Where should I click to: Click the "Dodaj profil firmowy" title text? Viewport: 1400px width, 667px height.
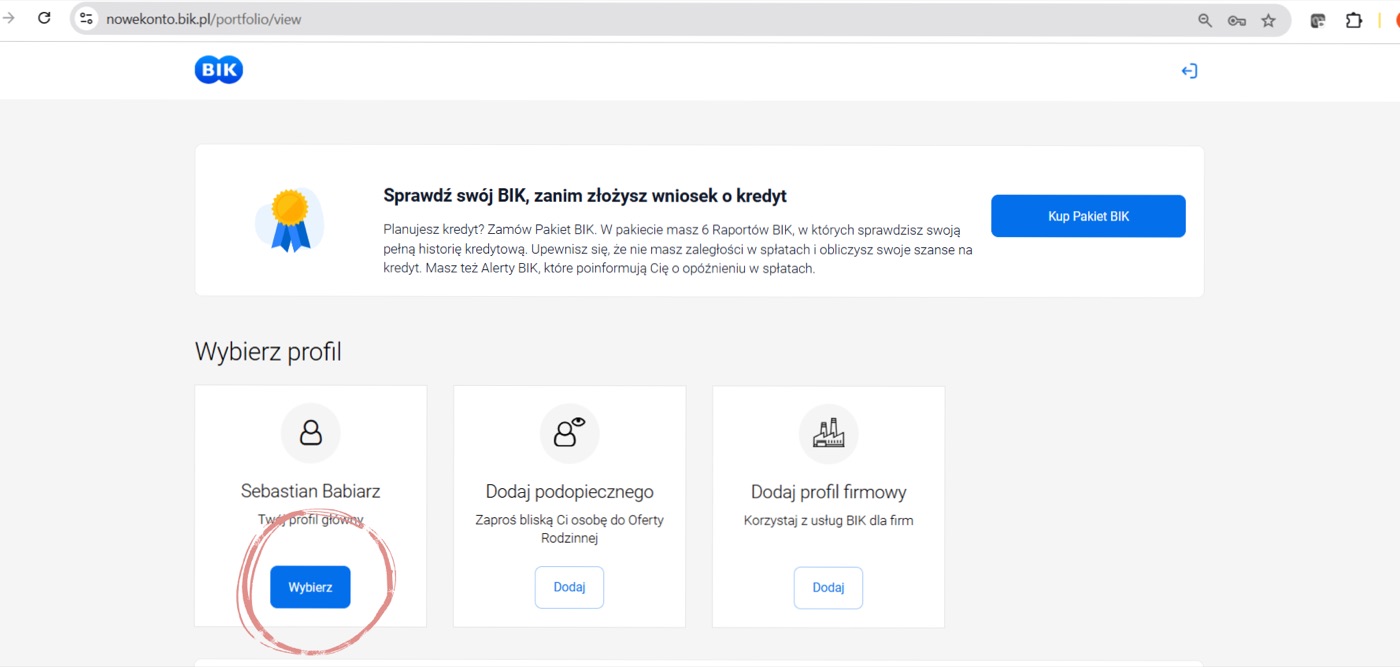click(x=829, y=492)
